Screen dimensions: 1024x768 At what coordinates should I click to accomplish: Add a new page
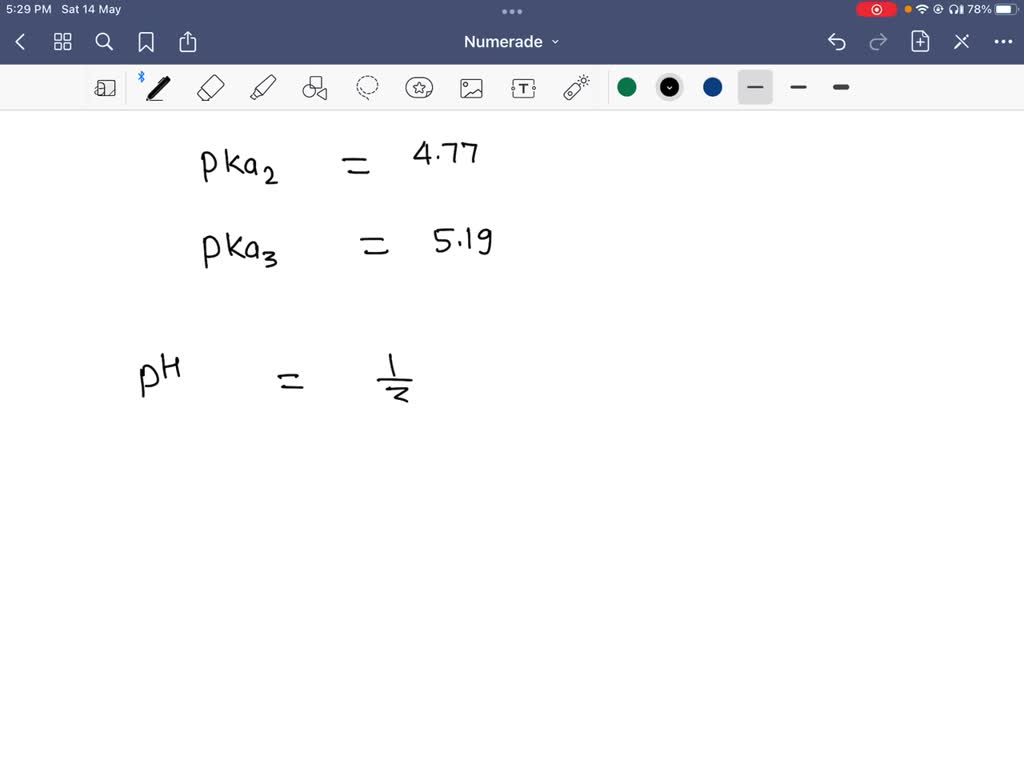coord(919,42)
